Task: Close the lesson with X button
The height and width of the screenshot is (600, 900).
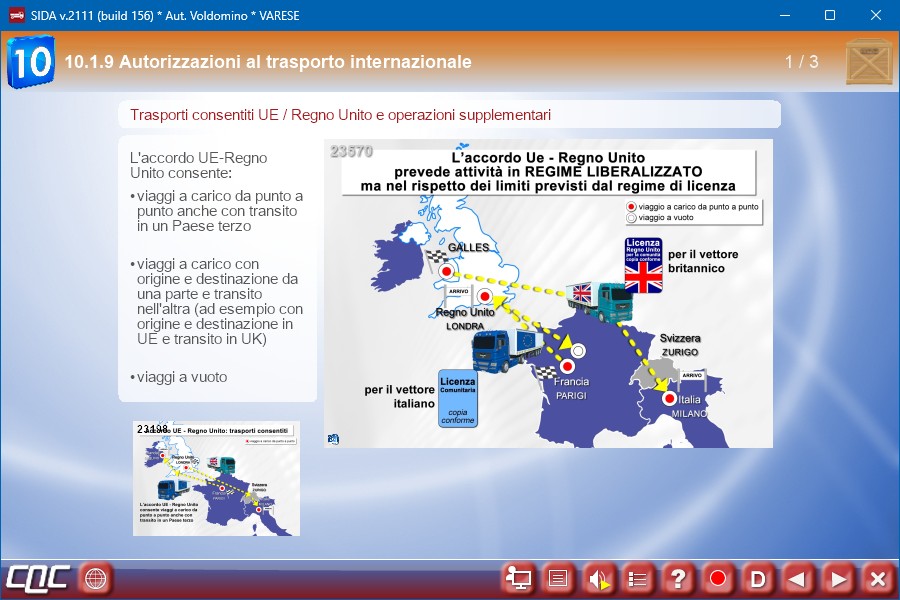Action: 877,578
